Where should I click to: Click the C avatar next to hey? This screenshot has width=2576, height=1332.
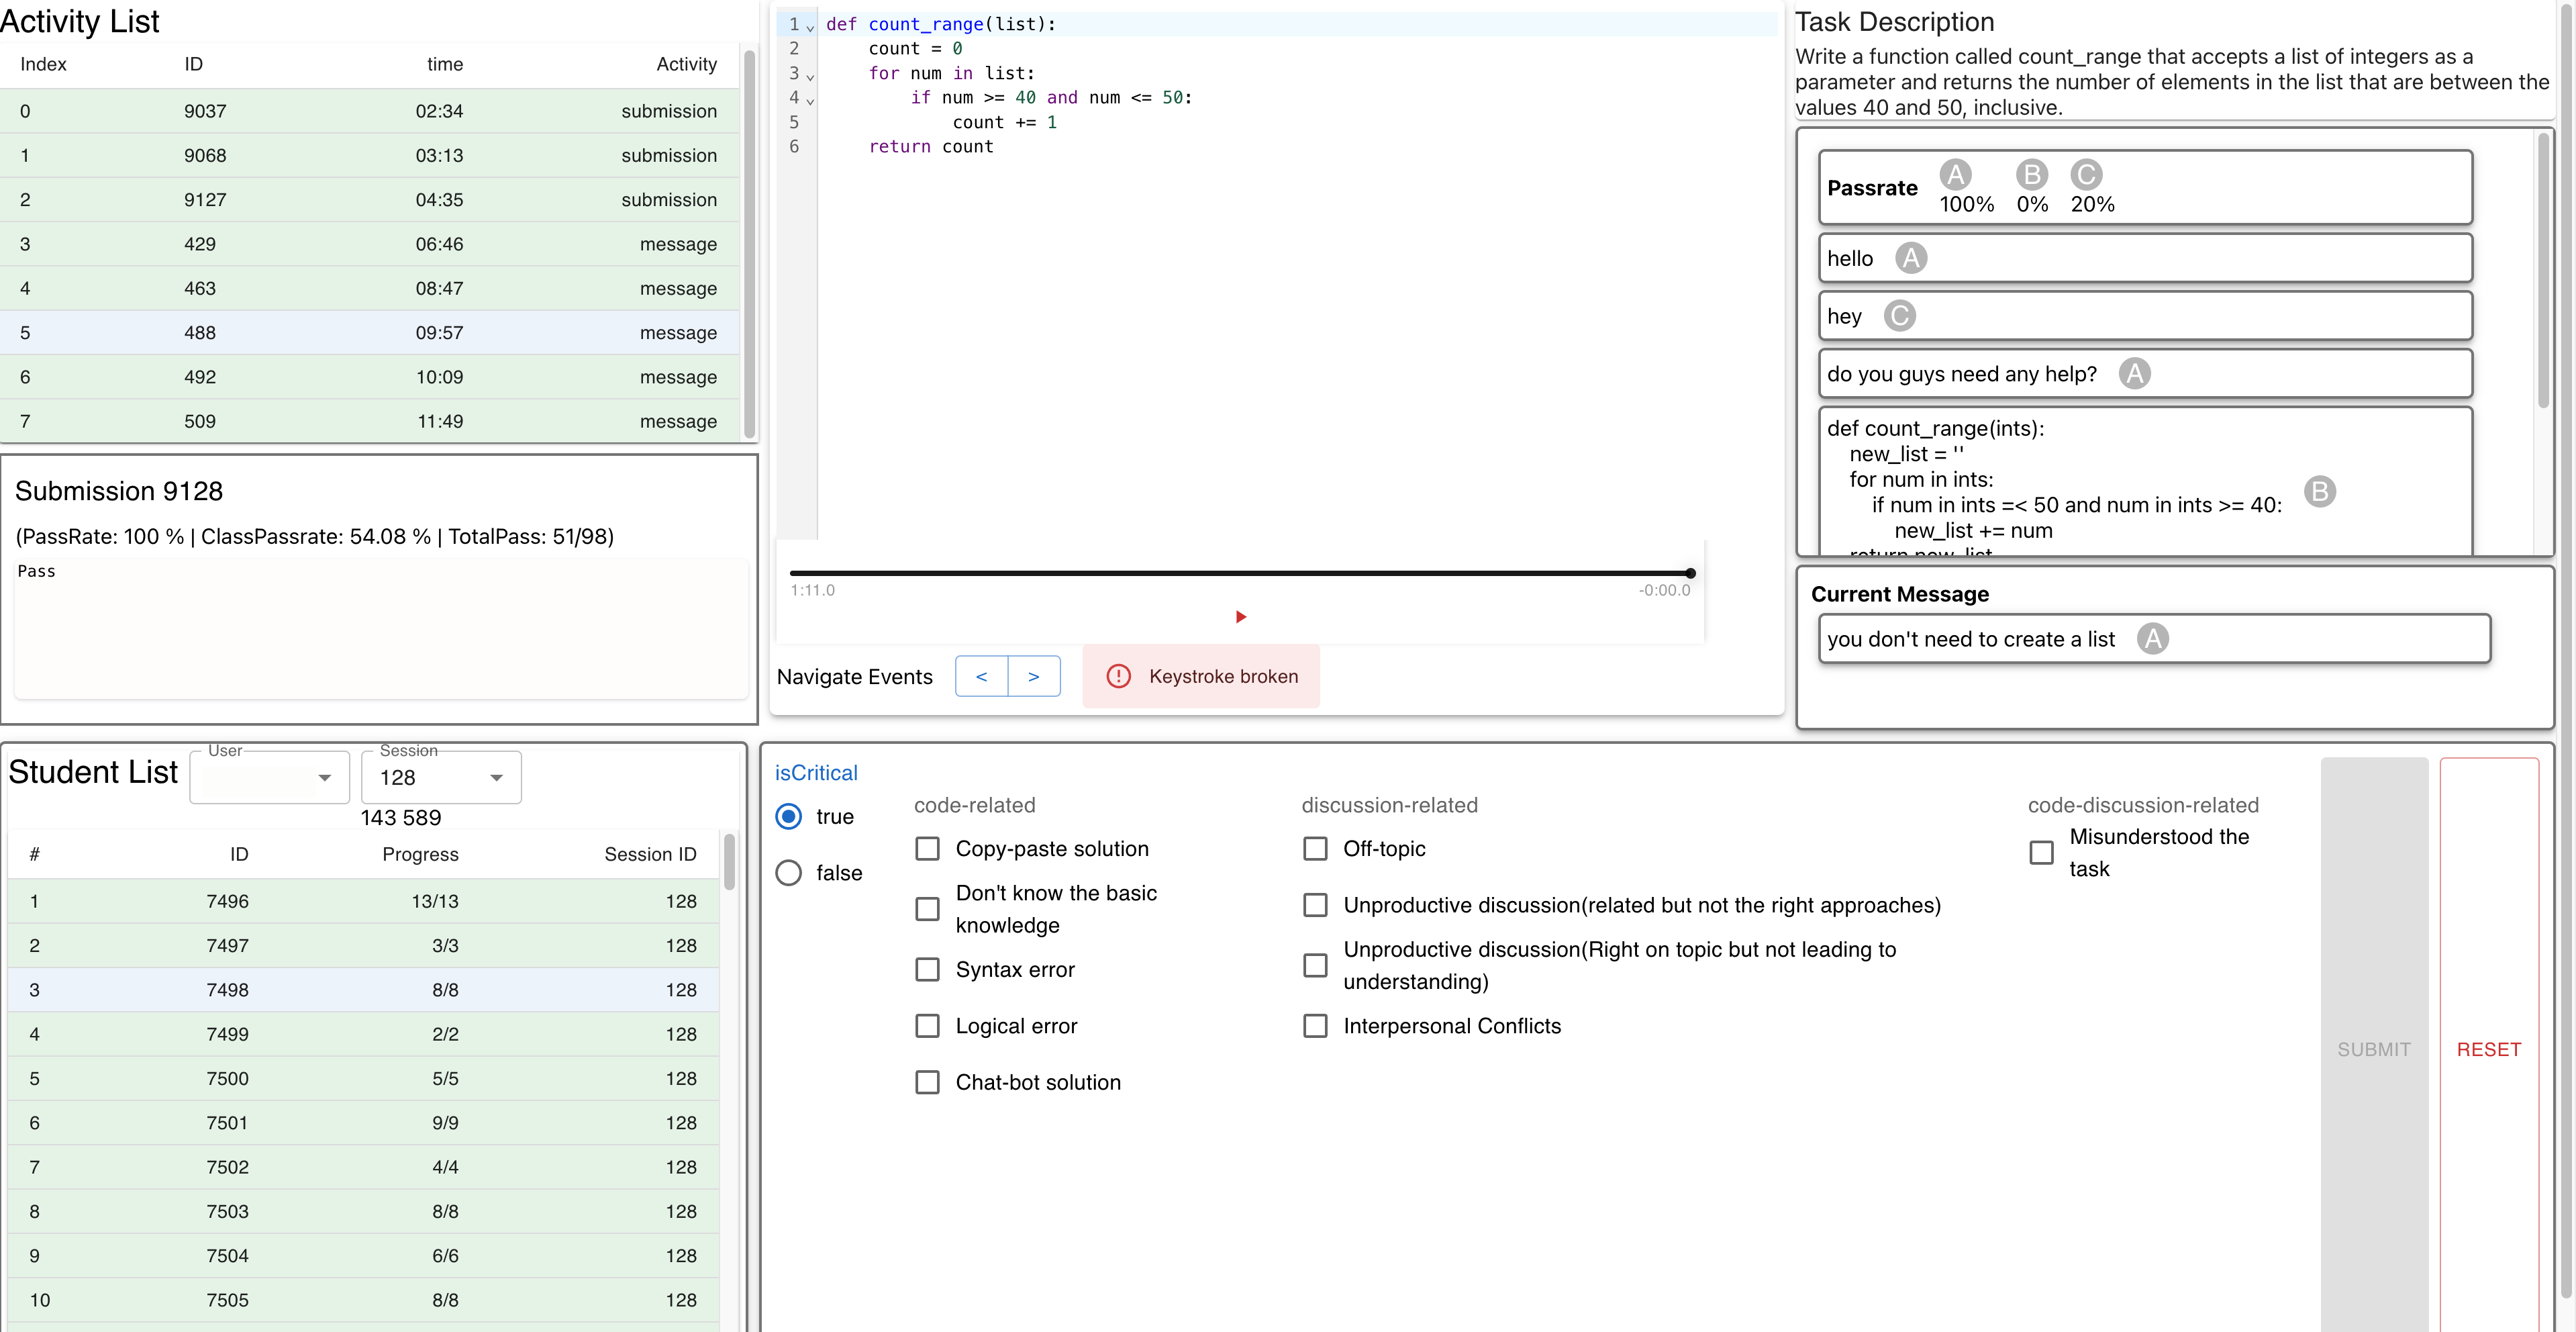[x=1899, y=316]
